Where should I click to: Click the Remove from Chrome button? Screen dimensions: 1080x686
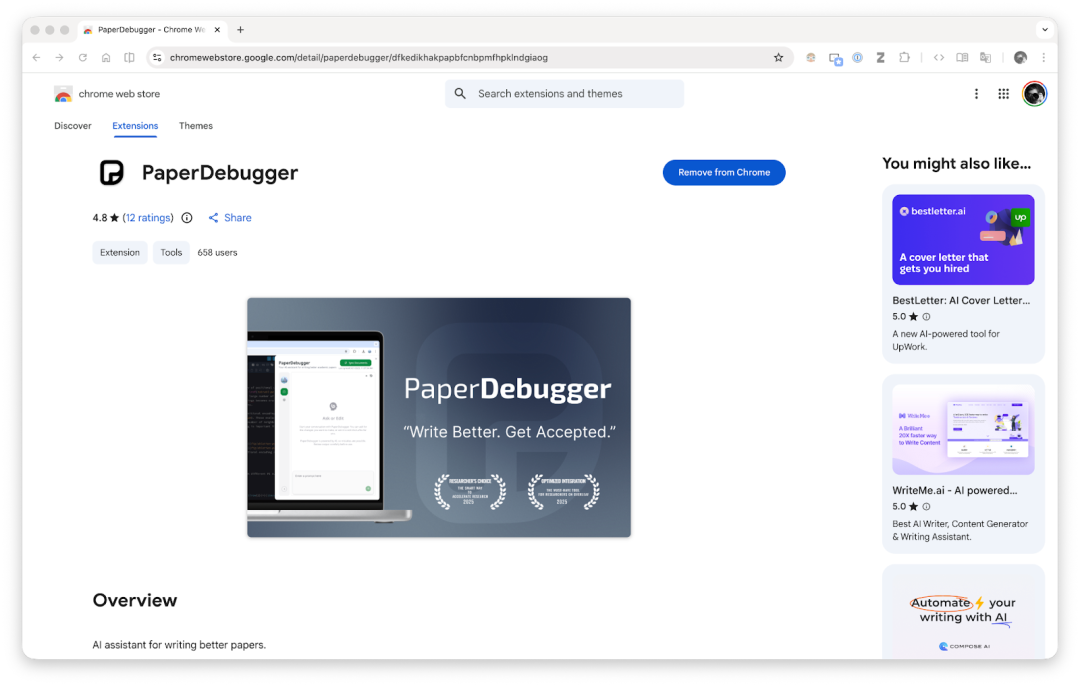pos(723,172)
